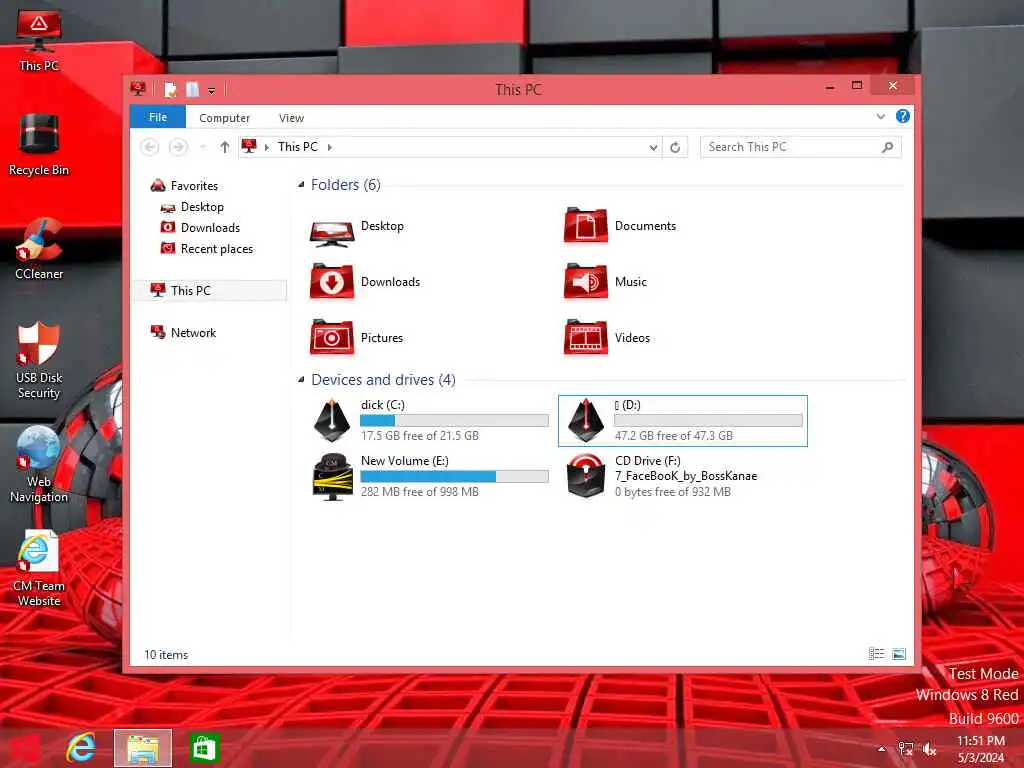Open the Downloads folder icon in Folders
The height and width of the screenshot is (768, 1024).
point(332,281)
